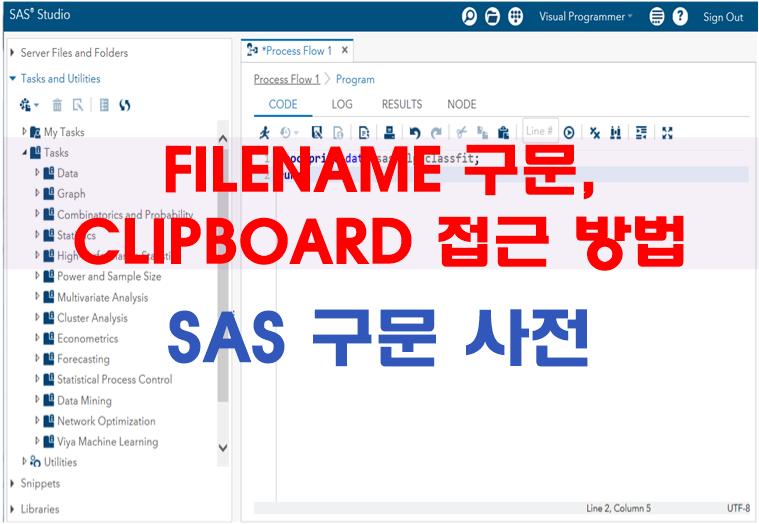Run the program with the running-man icon

(264, 132)
